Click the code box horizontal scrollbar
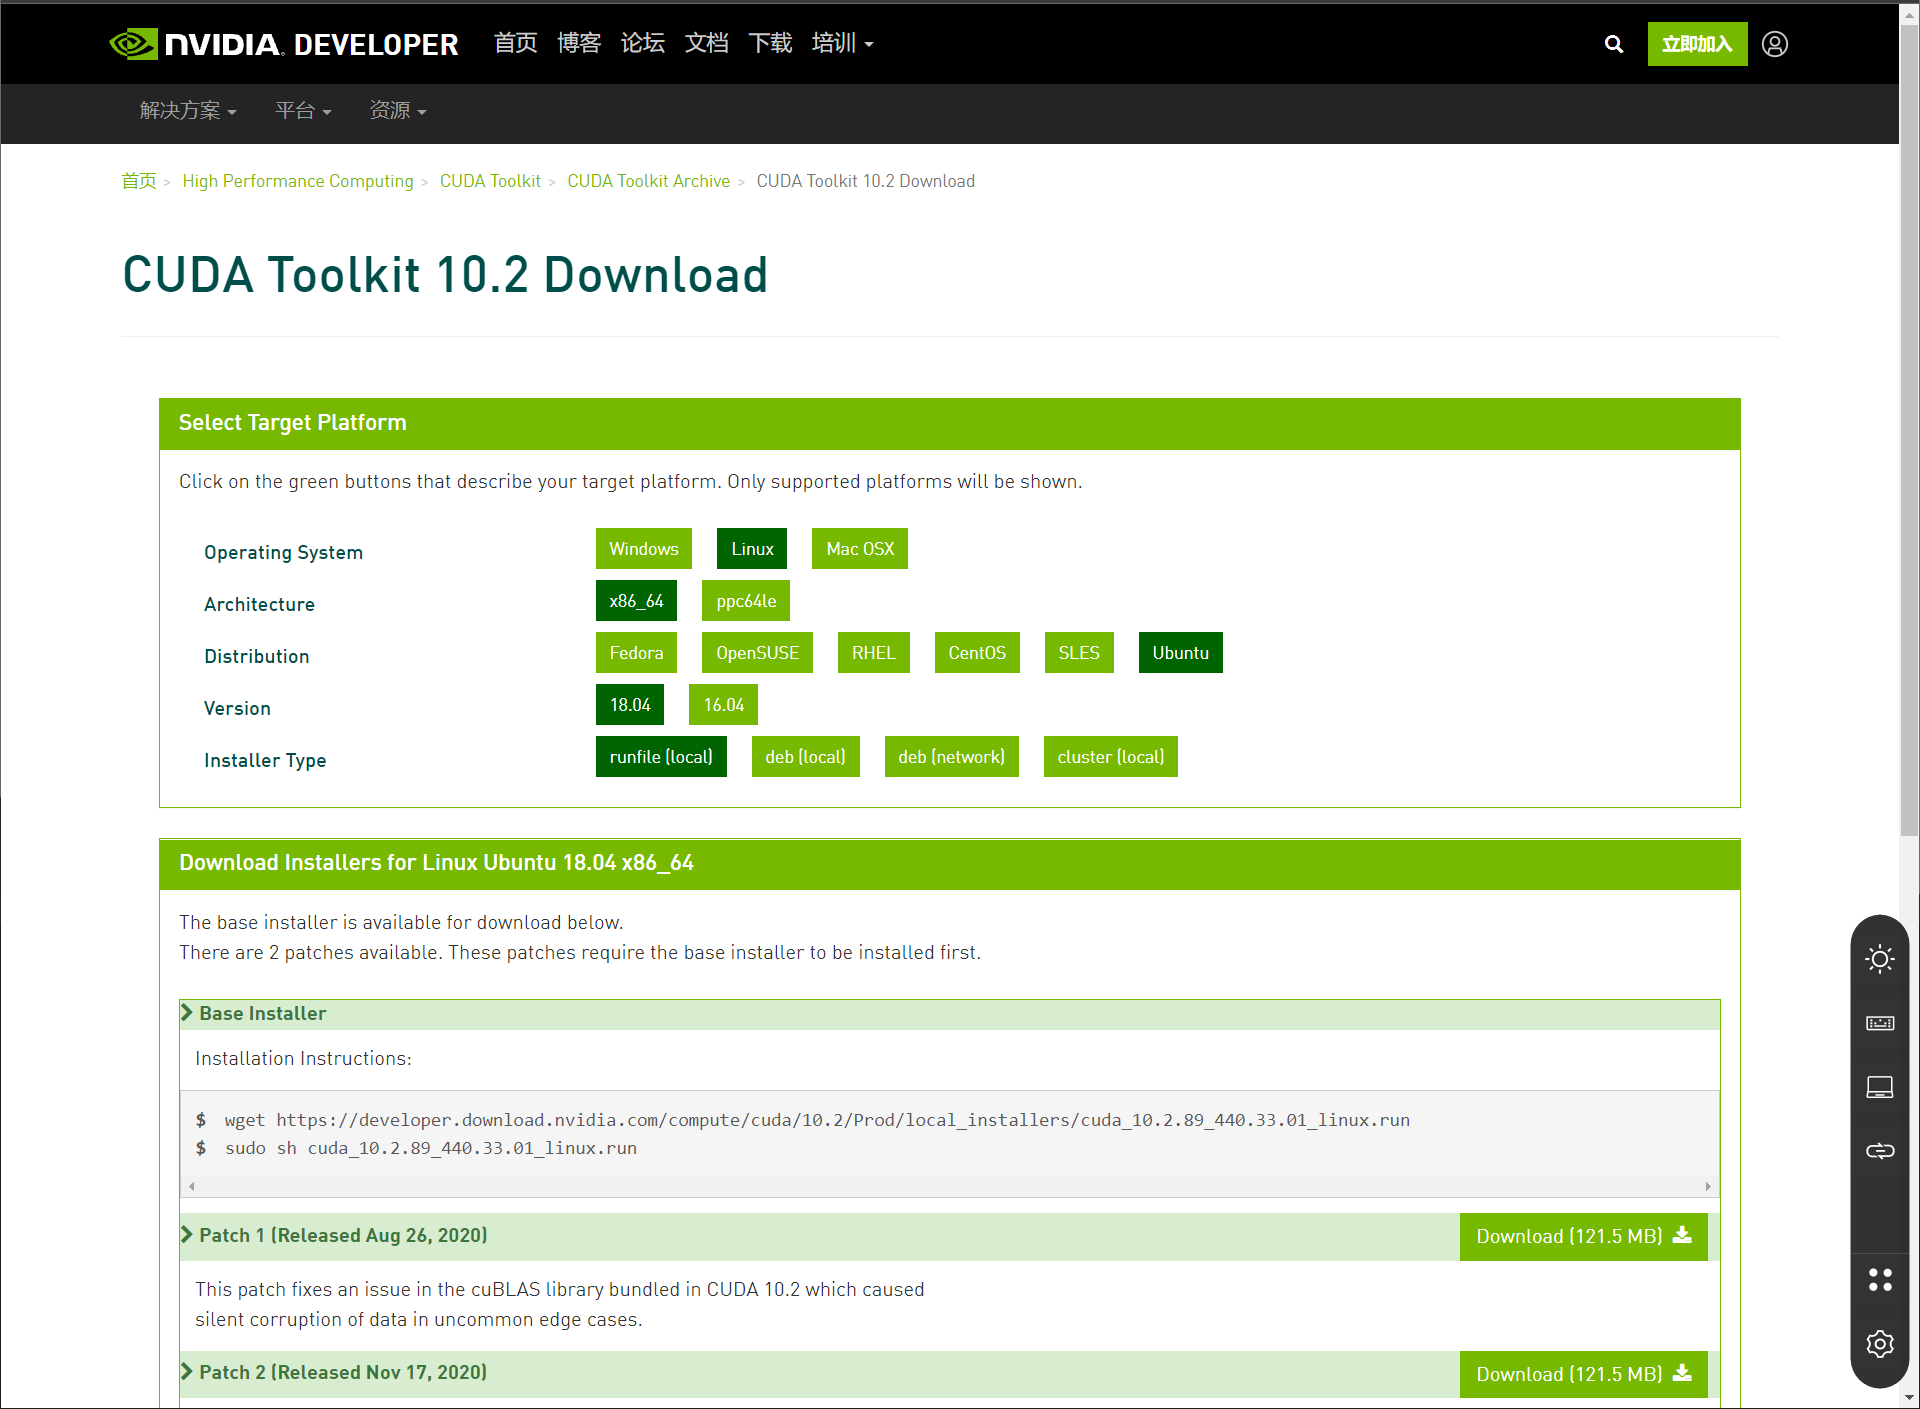Image resolution: width=1920 pixels, height=1409 pixels. tap(949, 1186)
